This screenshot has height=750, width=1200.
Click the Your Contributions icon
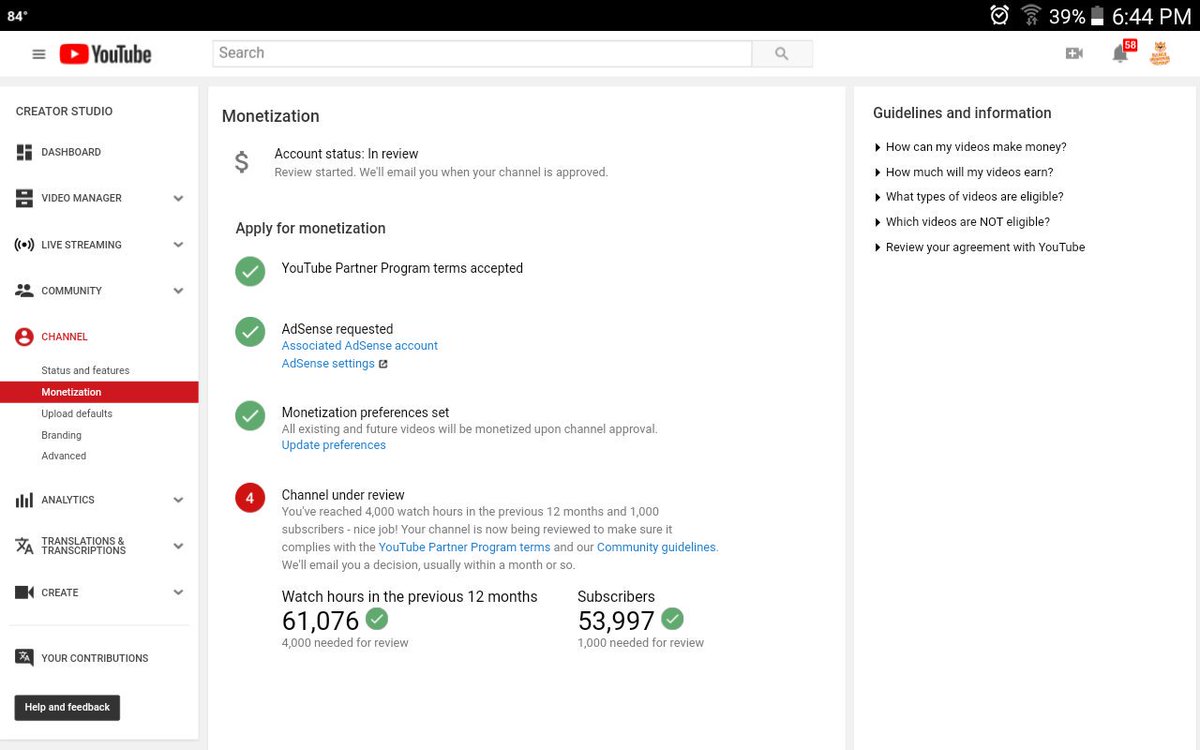click(x=24, y=658)
